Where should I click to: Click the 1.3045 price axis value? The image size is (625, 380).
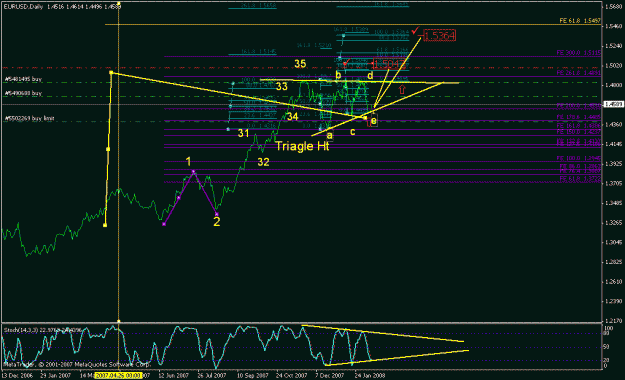[613, 242]
